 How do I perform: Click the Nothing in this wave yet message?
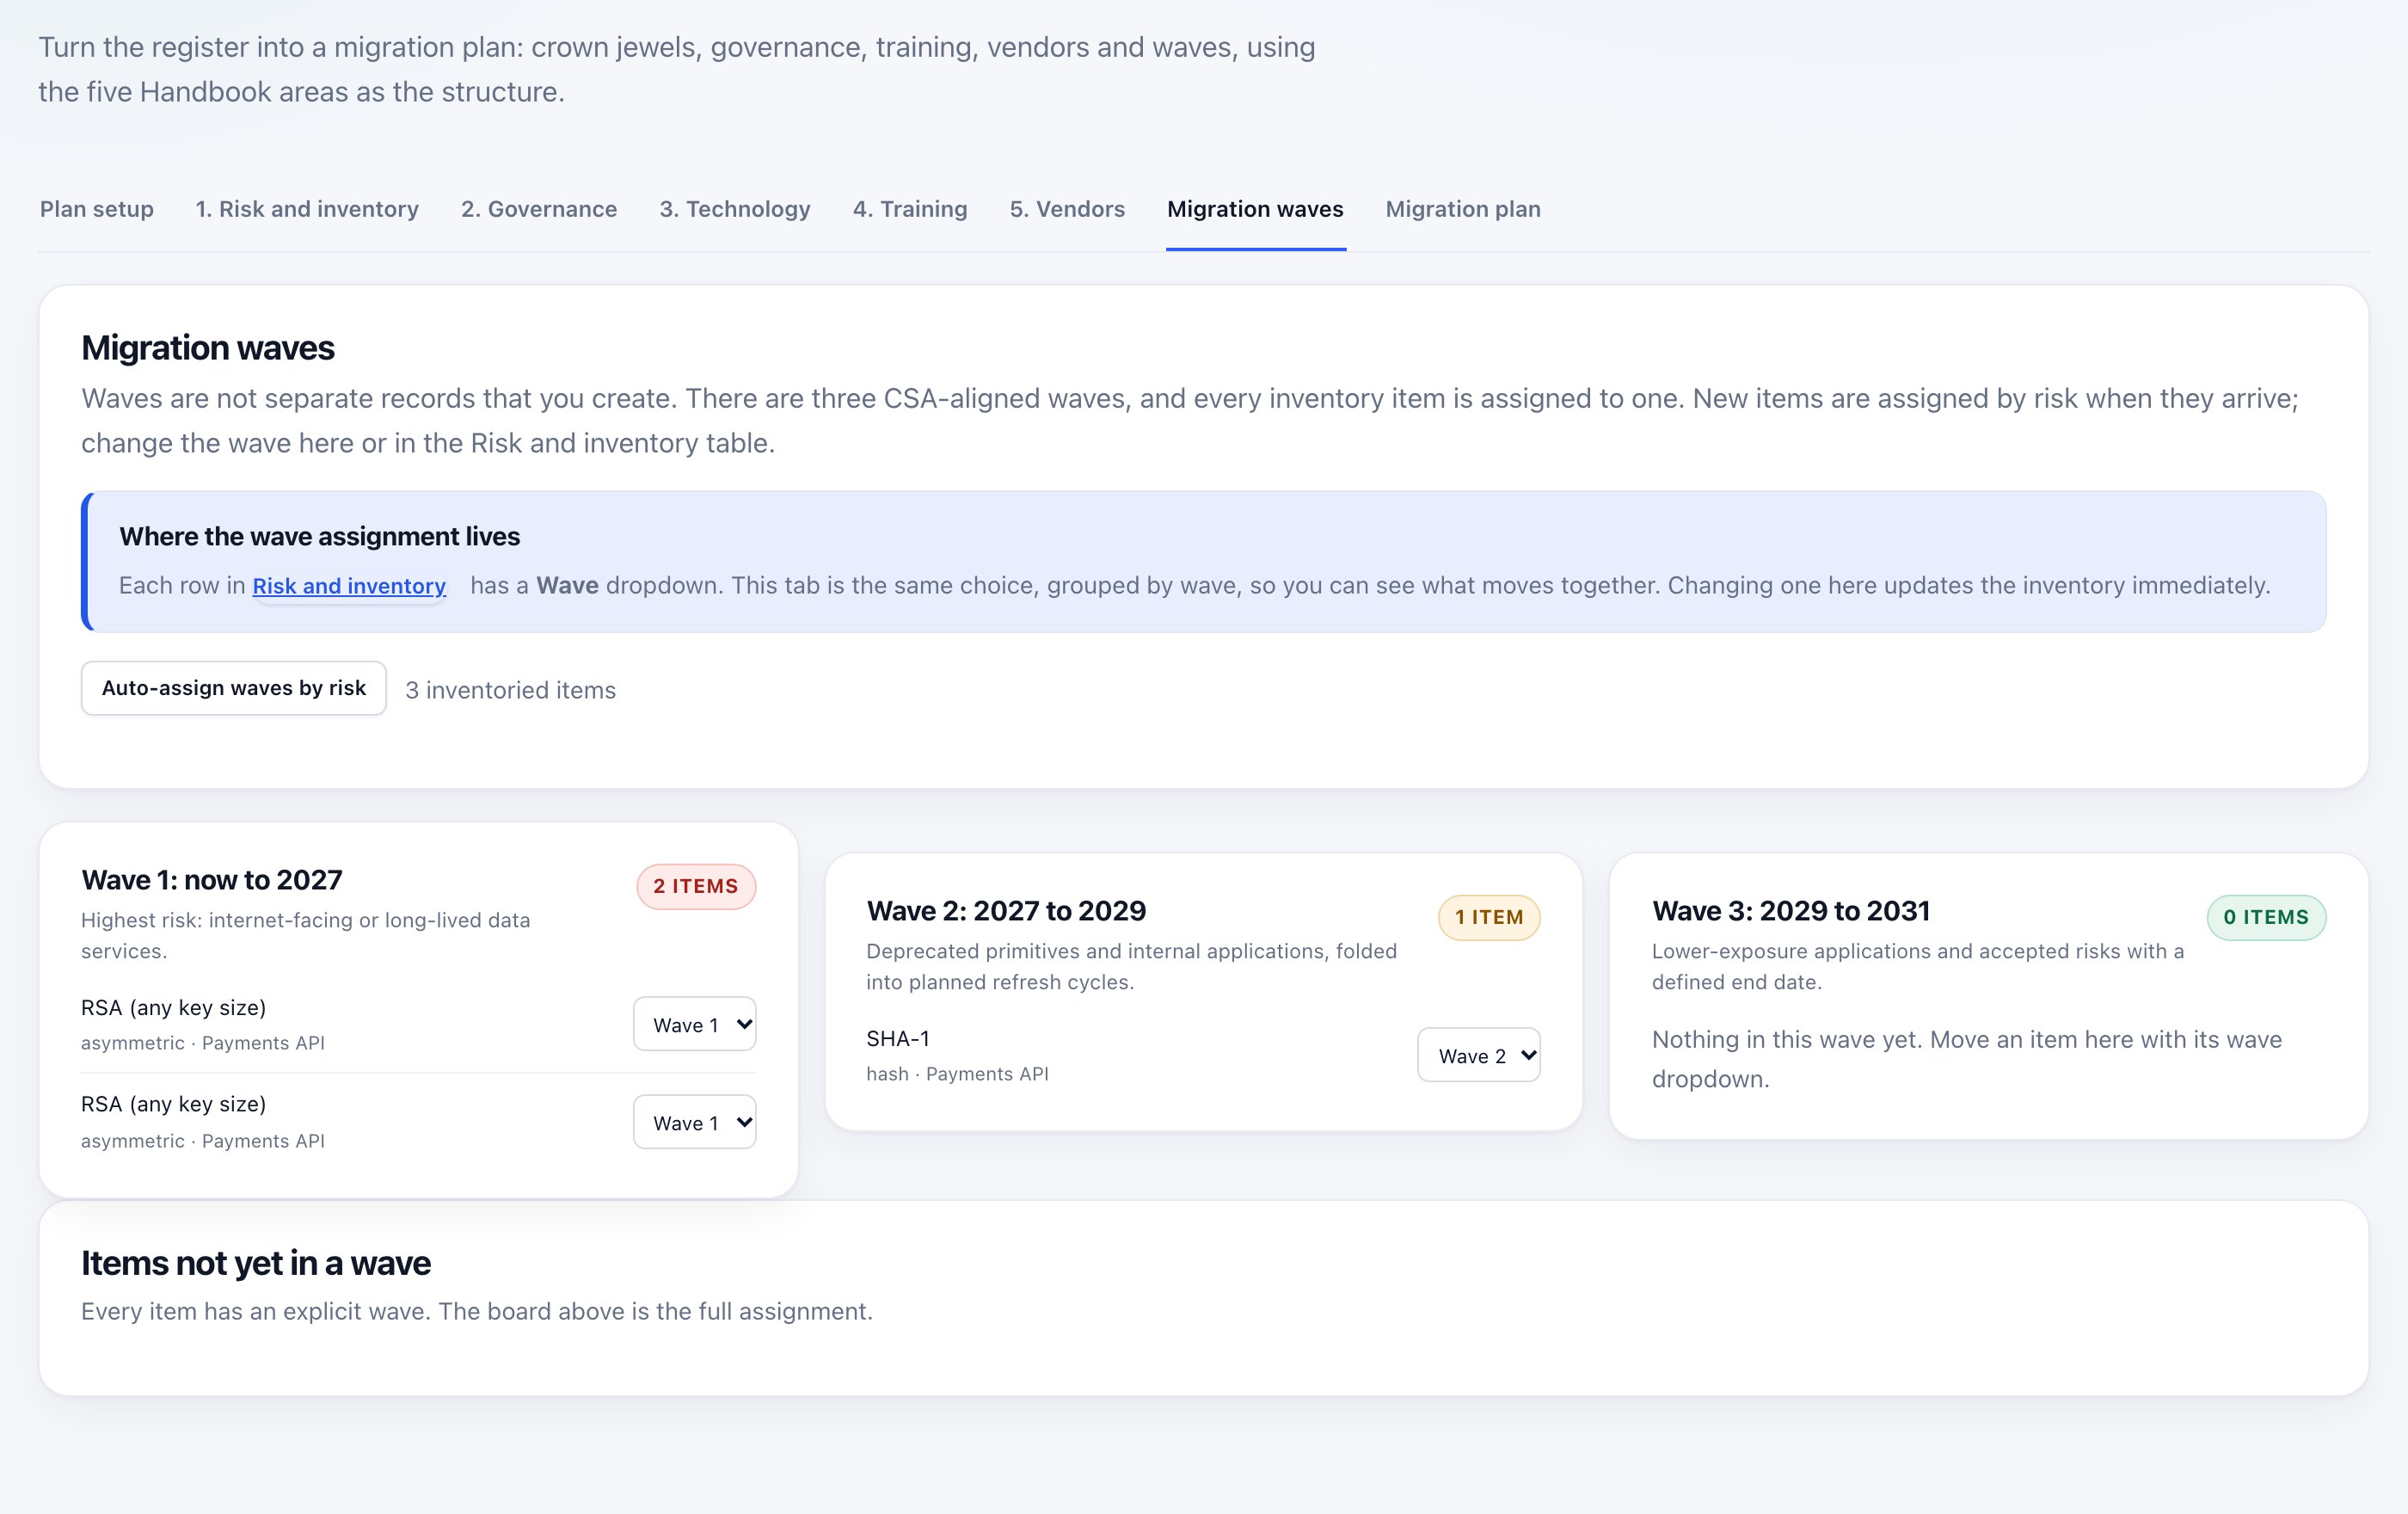1967,1059
